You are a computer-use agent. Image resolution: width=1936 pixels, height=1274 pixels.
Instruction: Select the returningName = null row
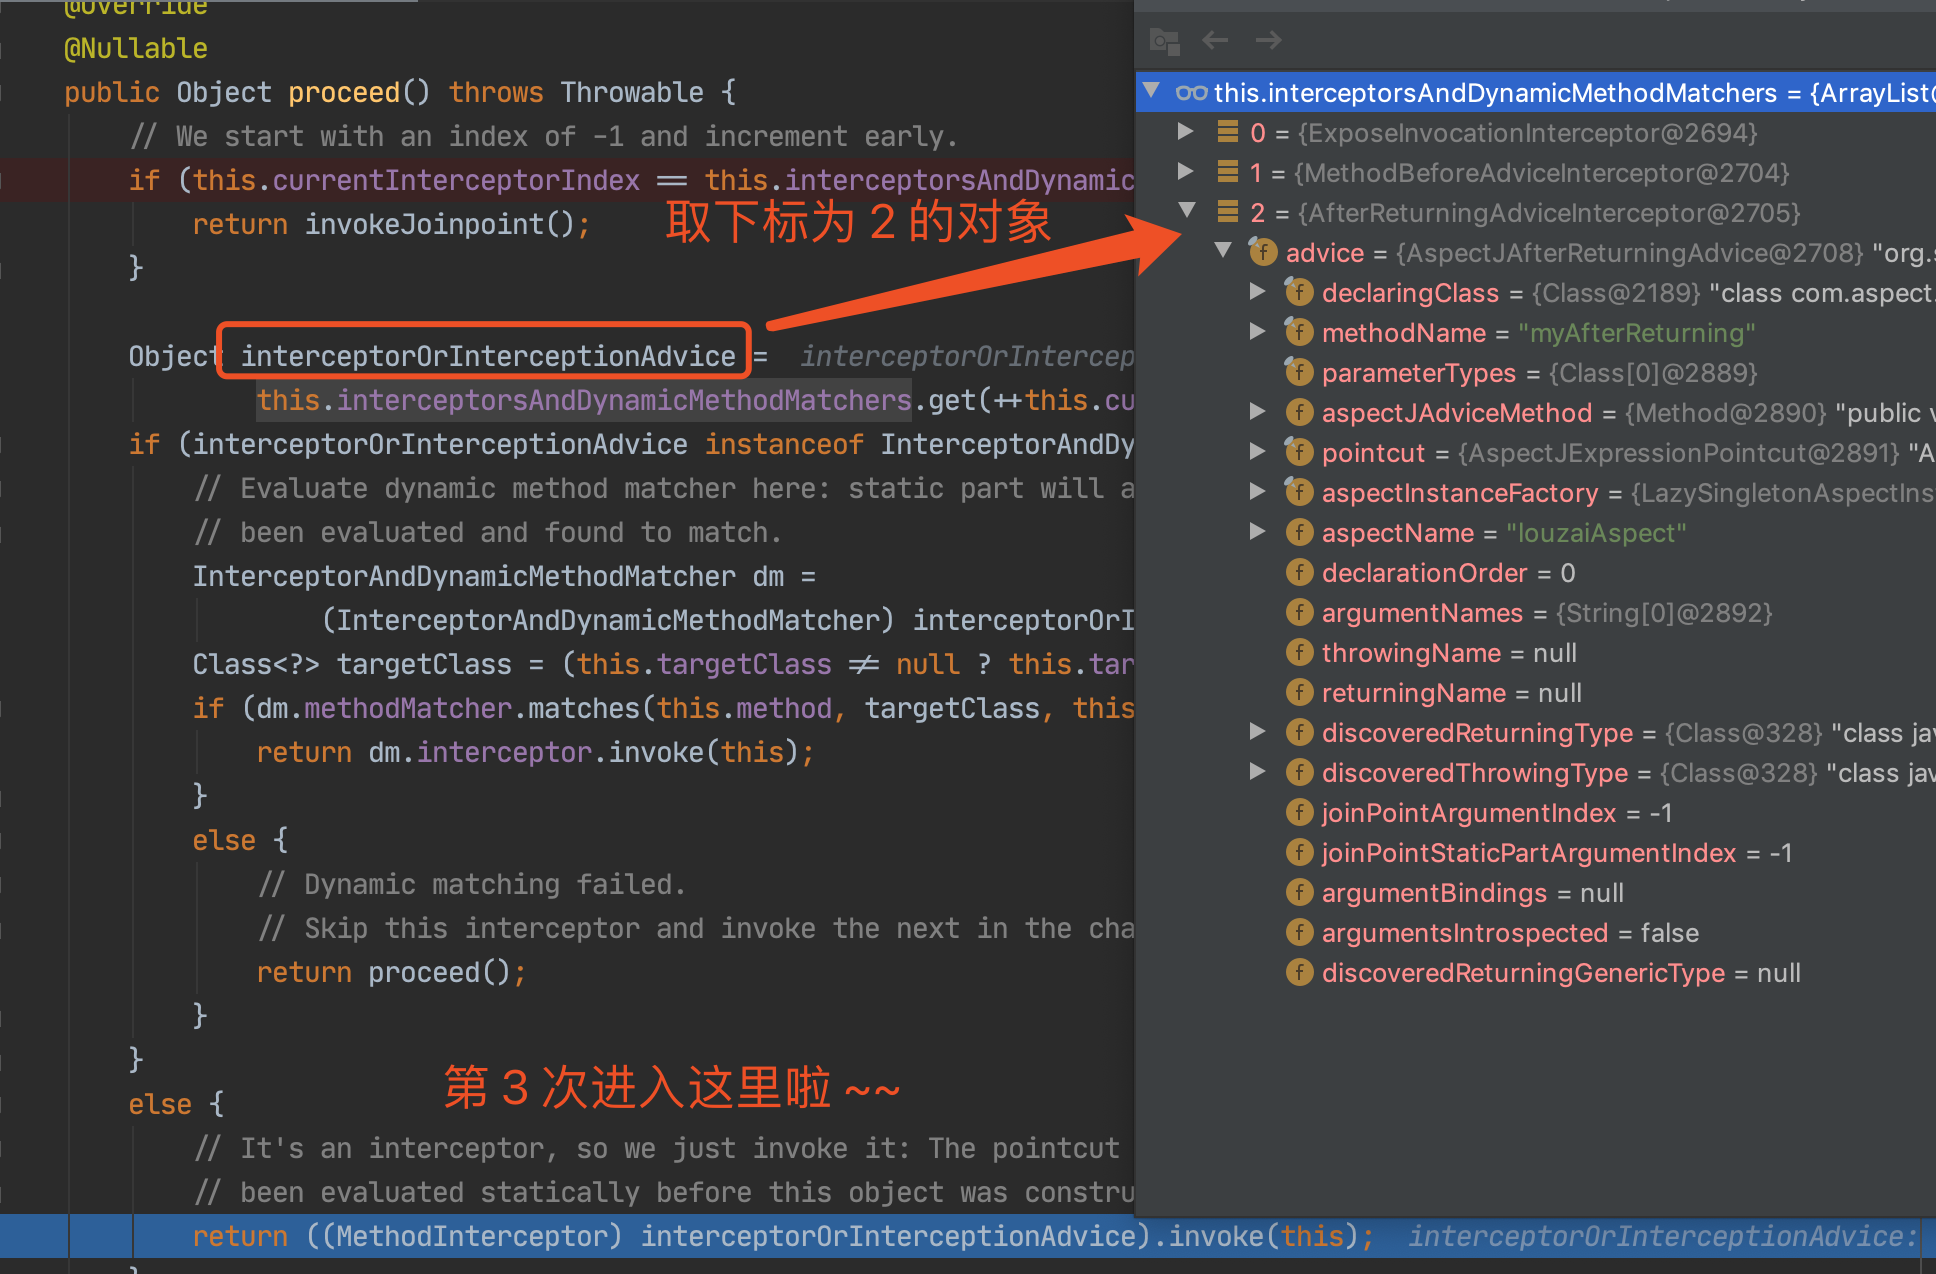[x=1536, y=693]
